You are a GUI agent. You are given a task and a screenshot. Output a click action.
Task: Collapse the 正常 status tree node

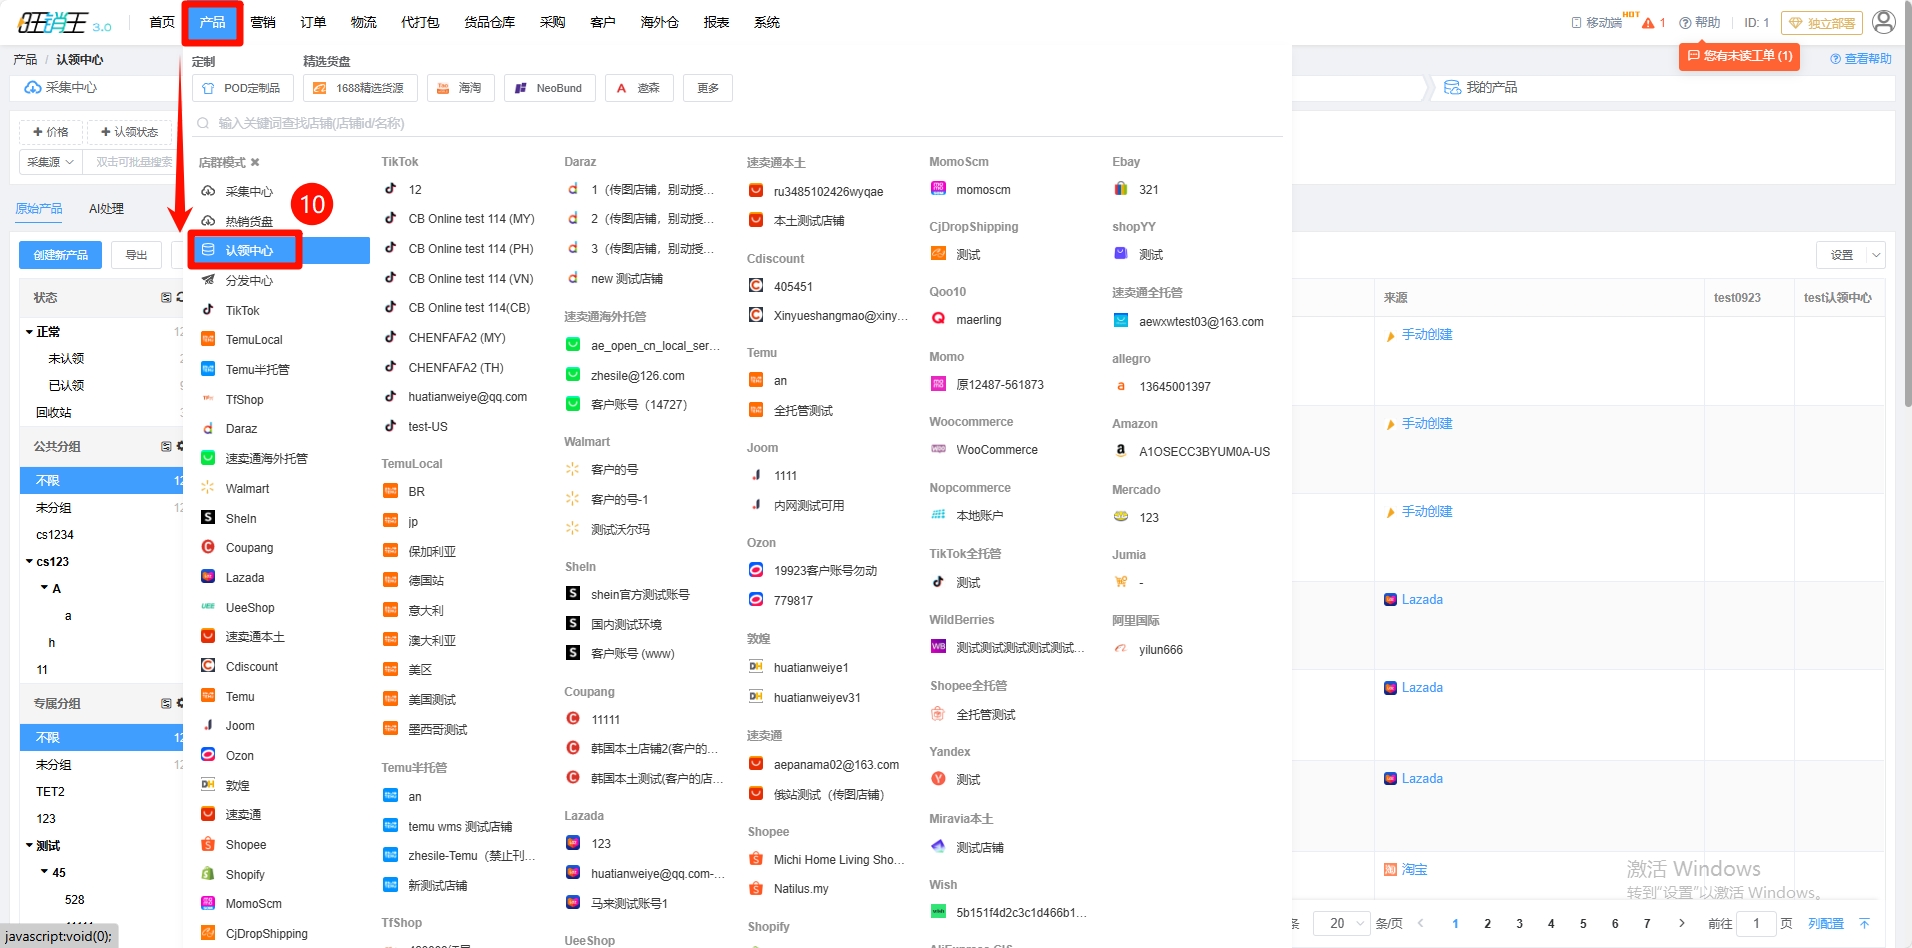[x=29, y=332]
